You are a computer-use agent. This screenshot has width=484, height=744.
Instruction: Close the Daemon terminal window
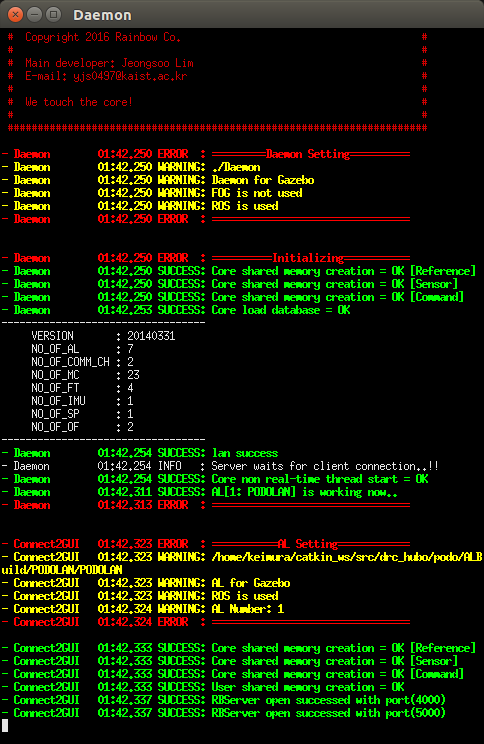(x=15, y=15)
